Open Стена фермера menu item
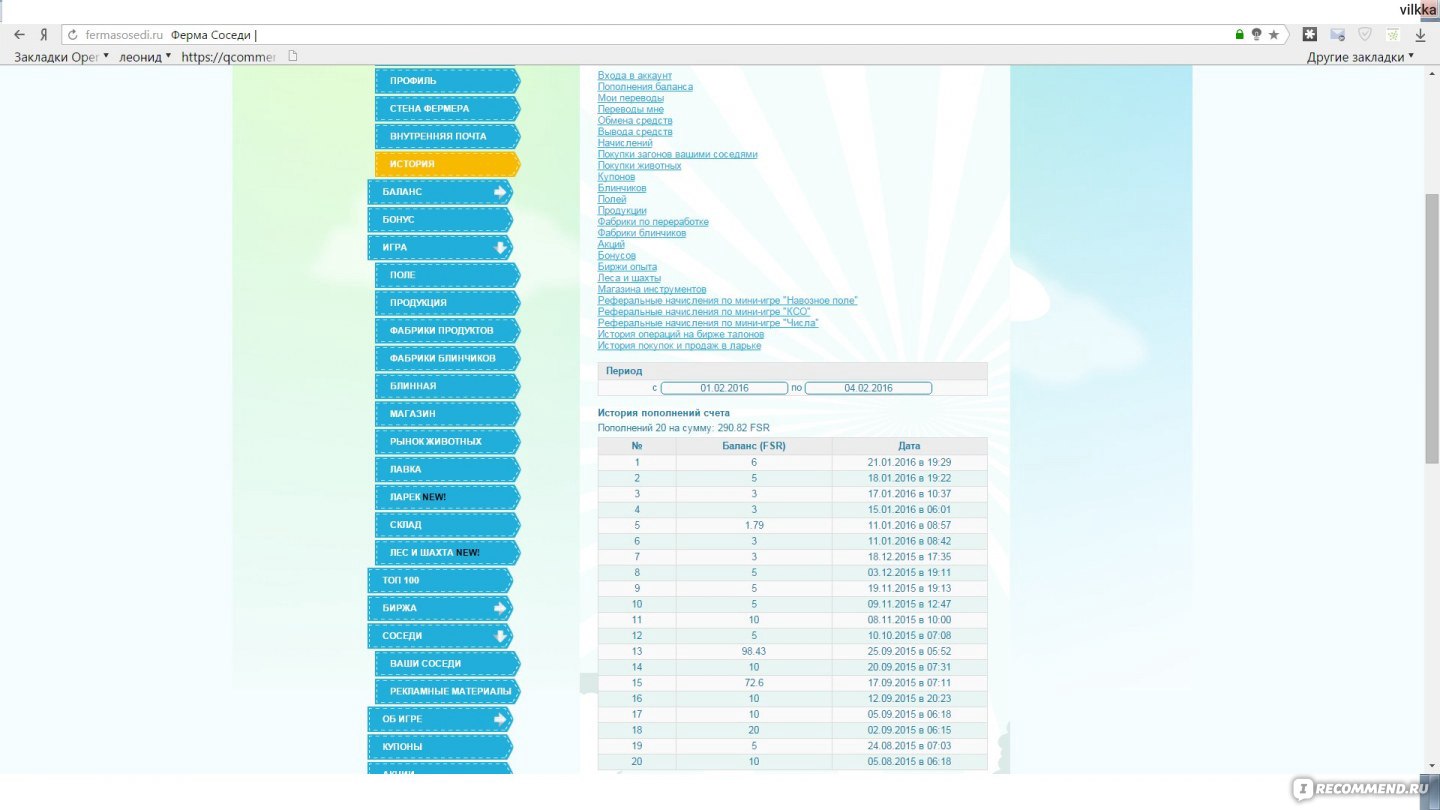 447,108
